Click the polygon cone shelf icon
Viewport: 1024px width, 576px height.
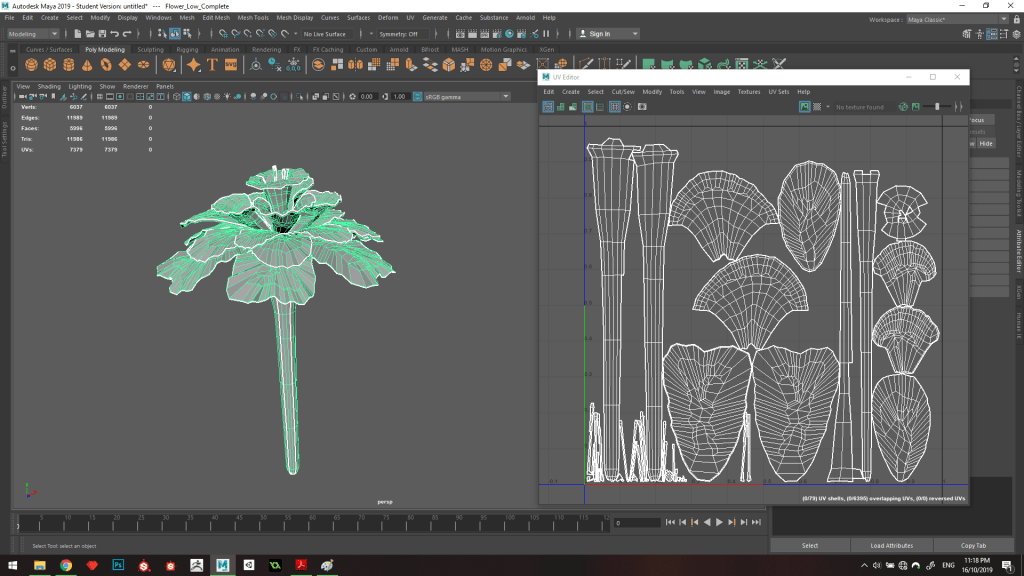[88, 65]
